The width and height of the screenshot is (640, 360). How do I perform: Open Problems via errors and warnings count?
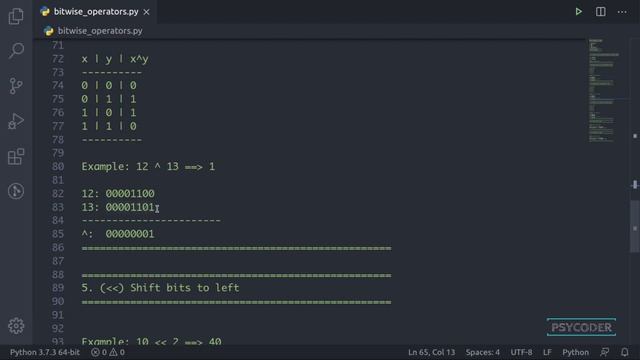tap(108, 352)
